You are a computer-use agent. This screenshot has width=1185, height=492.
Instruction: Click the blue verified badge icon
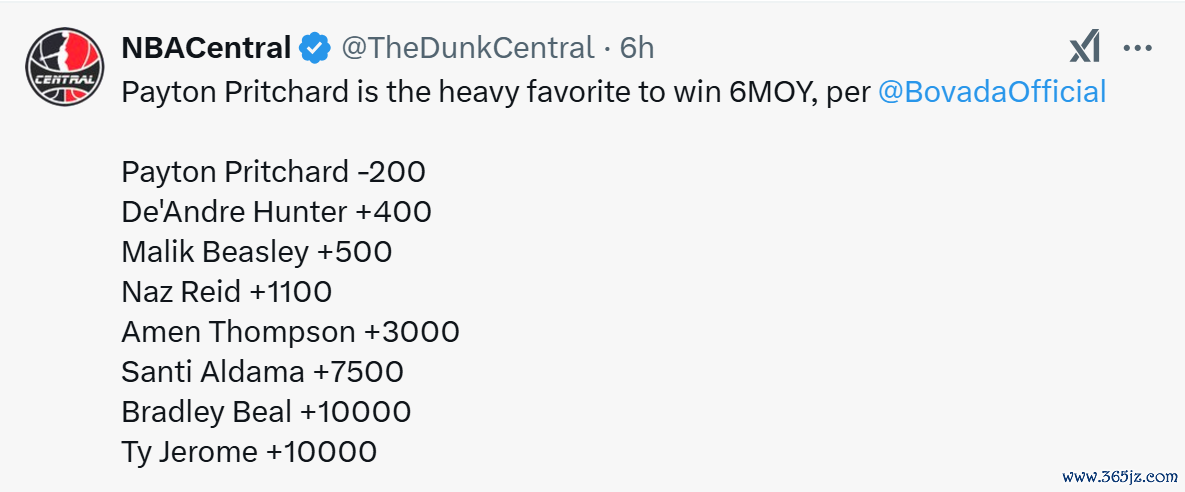[x=314, y=49]
